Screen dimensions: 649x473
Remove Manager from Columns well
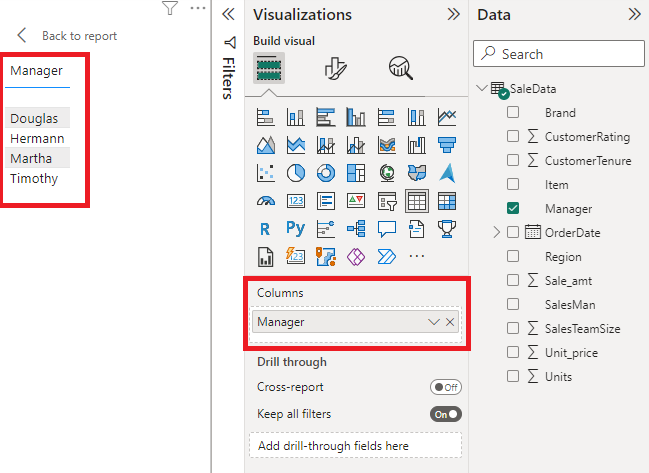click(x=450, y=322)
